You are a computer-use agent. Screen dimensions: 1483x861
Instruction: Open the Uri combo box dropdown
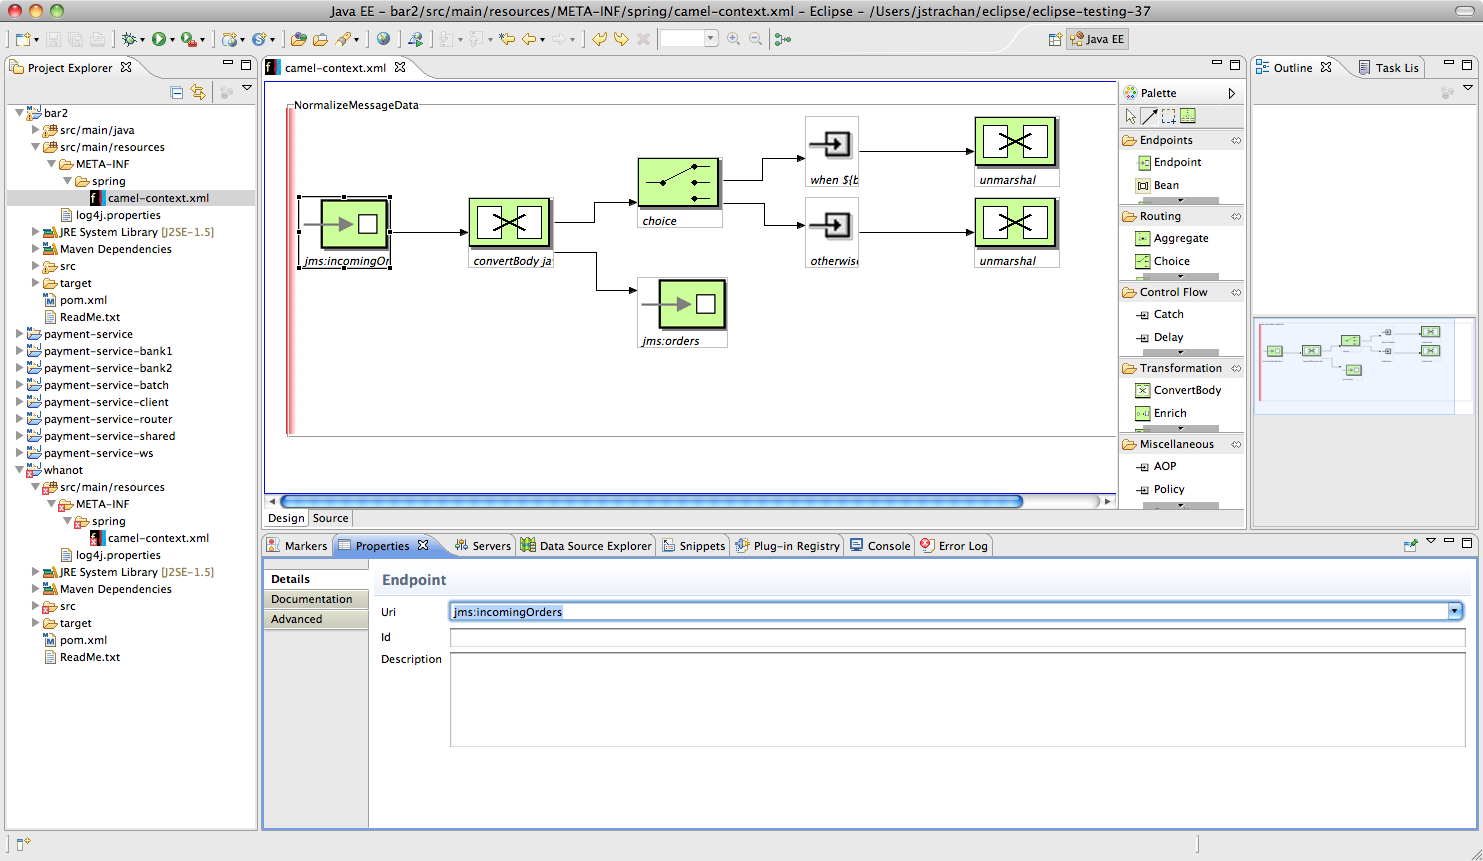[1455, 611]
